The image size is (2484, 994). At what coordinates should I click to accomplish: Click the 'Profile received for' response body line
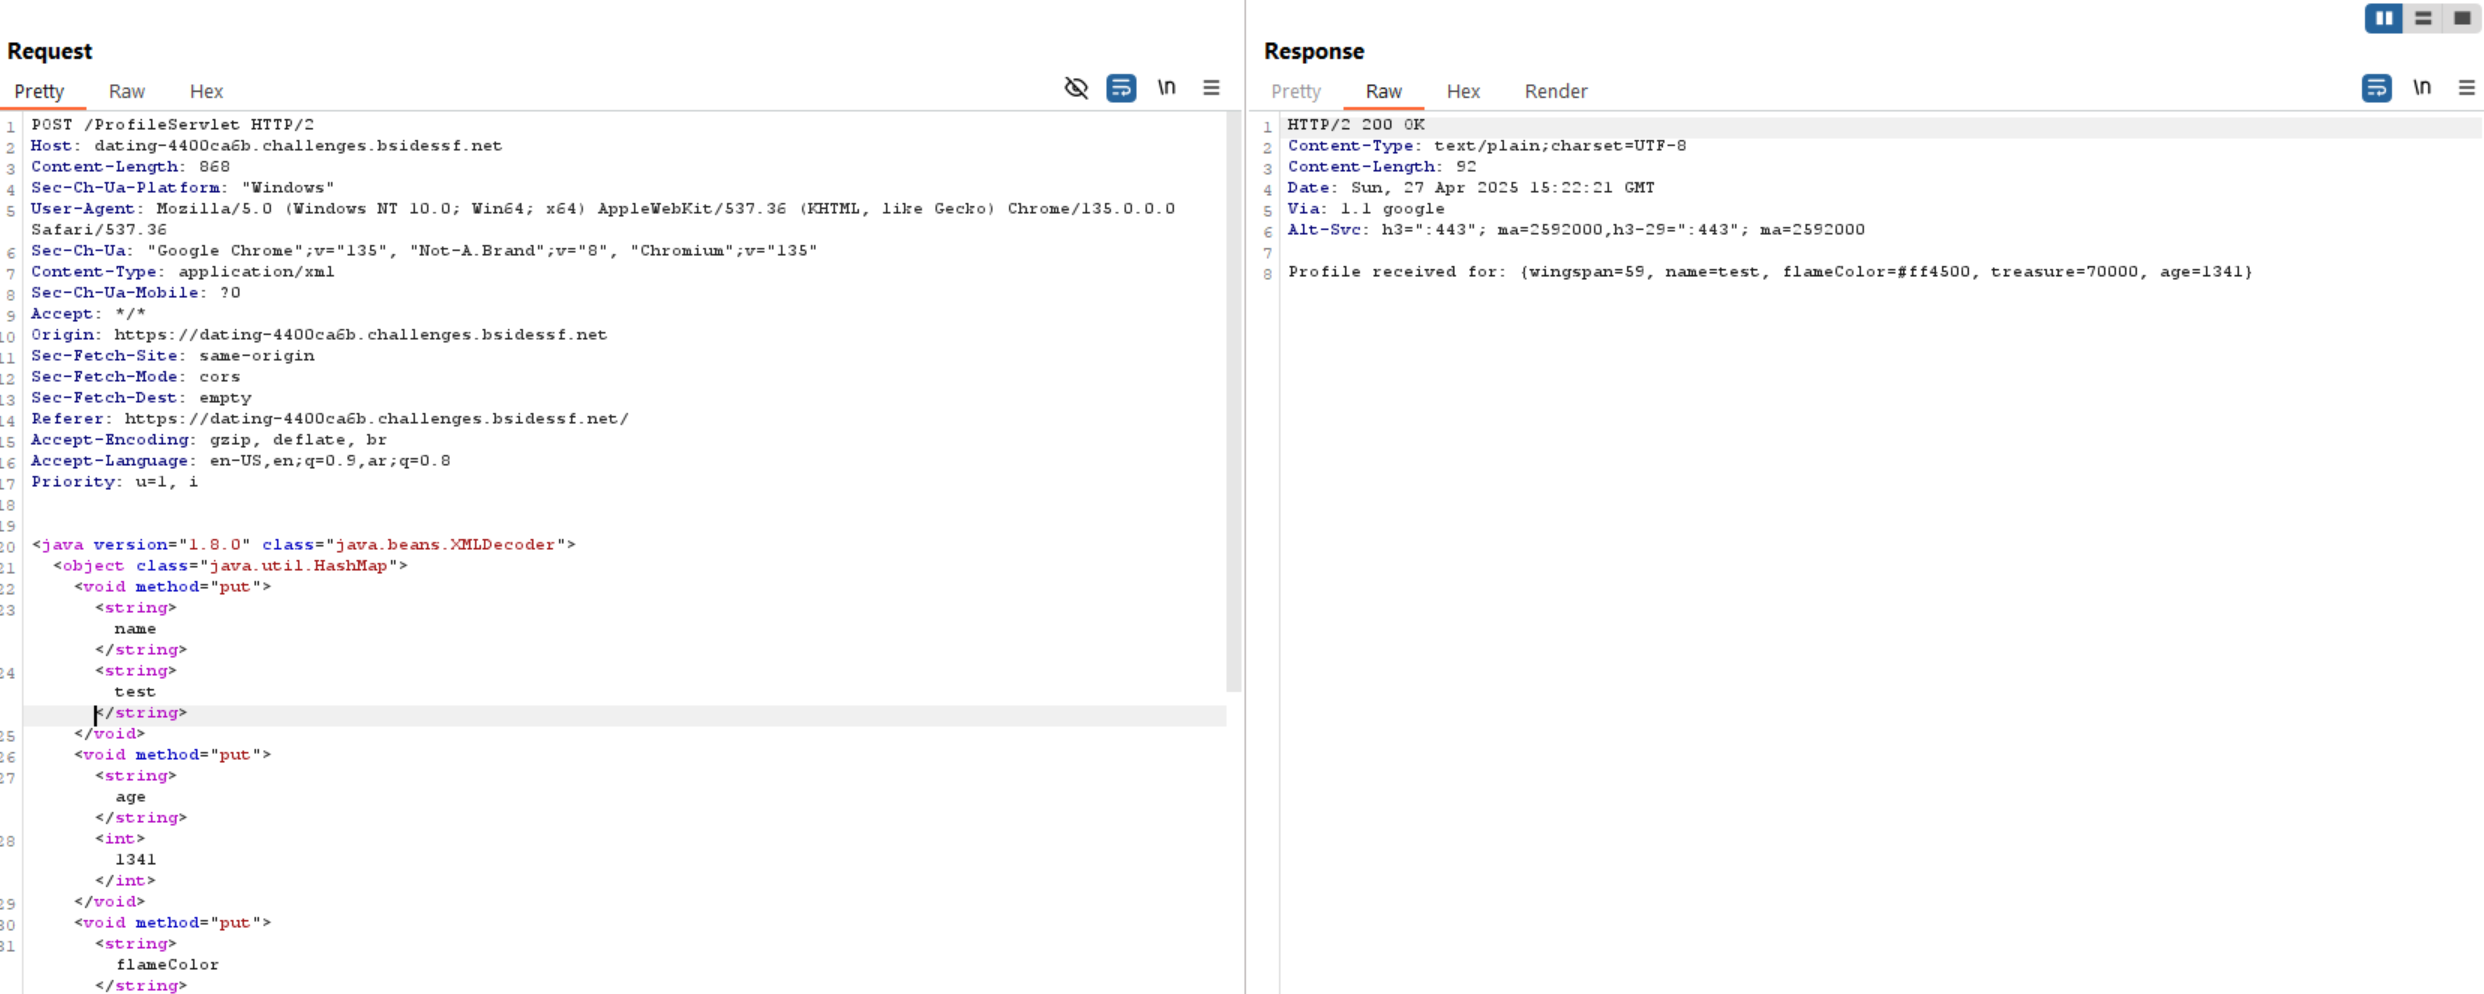click(x=1770, y=272)
